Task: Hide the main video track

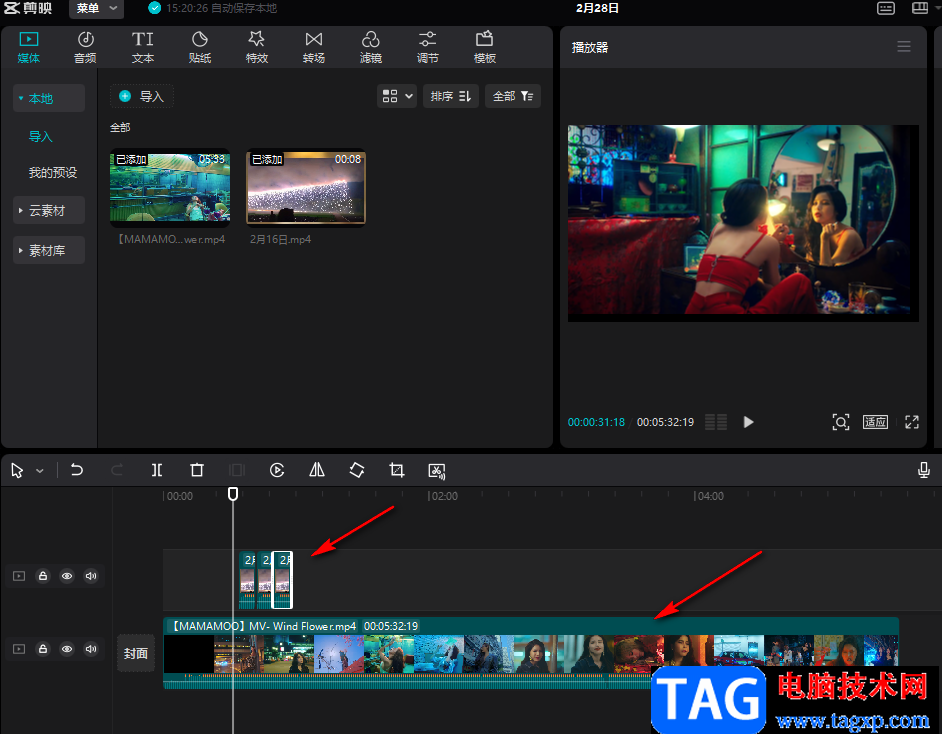Action: click(x=67, y=649)
